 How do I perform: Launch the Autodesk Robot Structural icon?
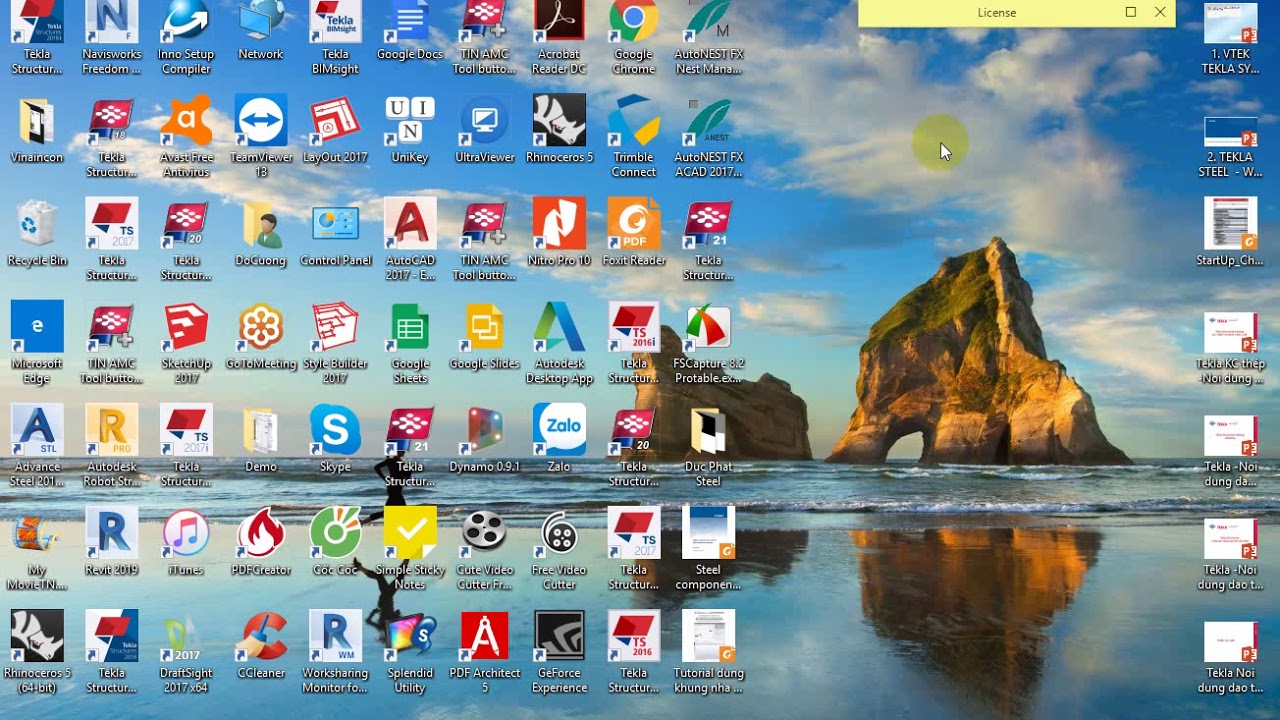coord(112,446)
